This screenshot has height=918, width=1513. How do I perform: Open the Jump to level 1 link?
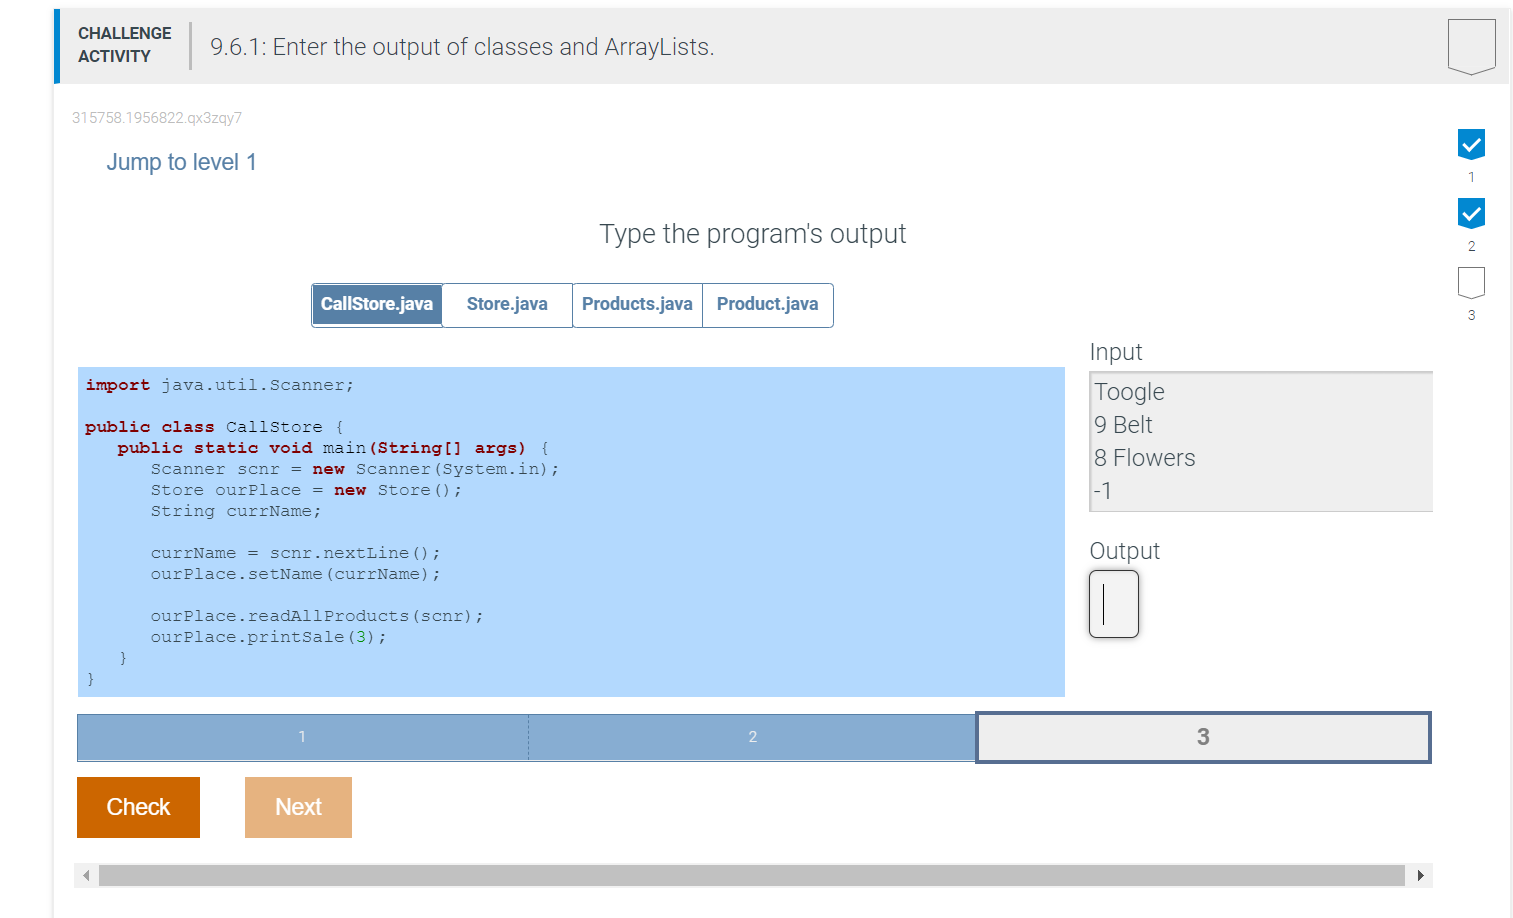(x=182, y=162)
